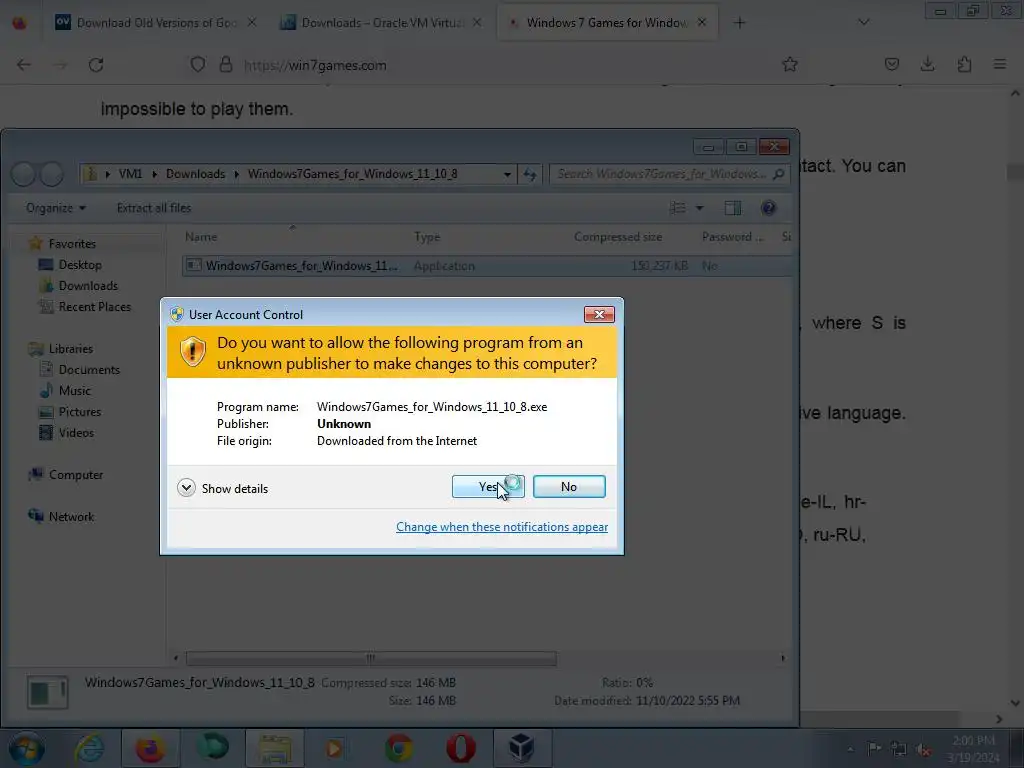
Task: Expand Show details chevron in UAC dialog
Action: pos(186,488)
